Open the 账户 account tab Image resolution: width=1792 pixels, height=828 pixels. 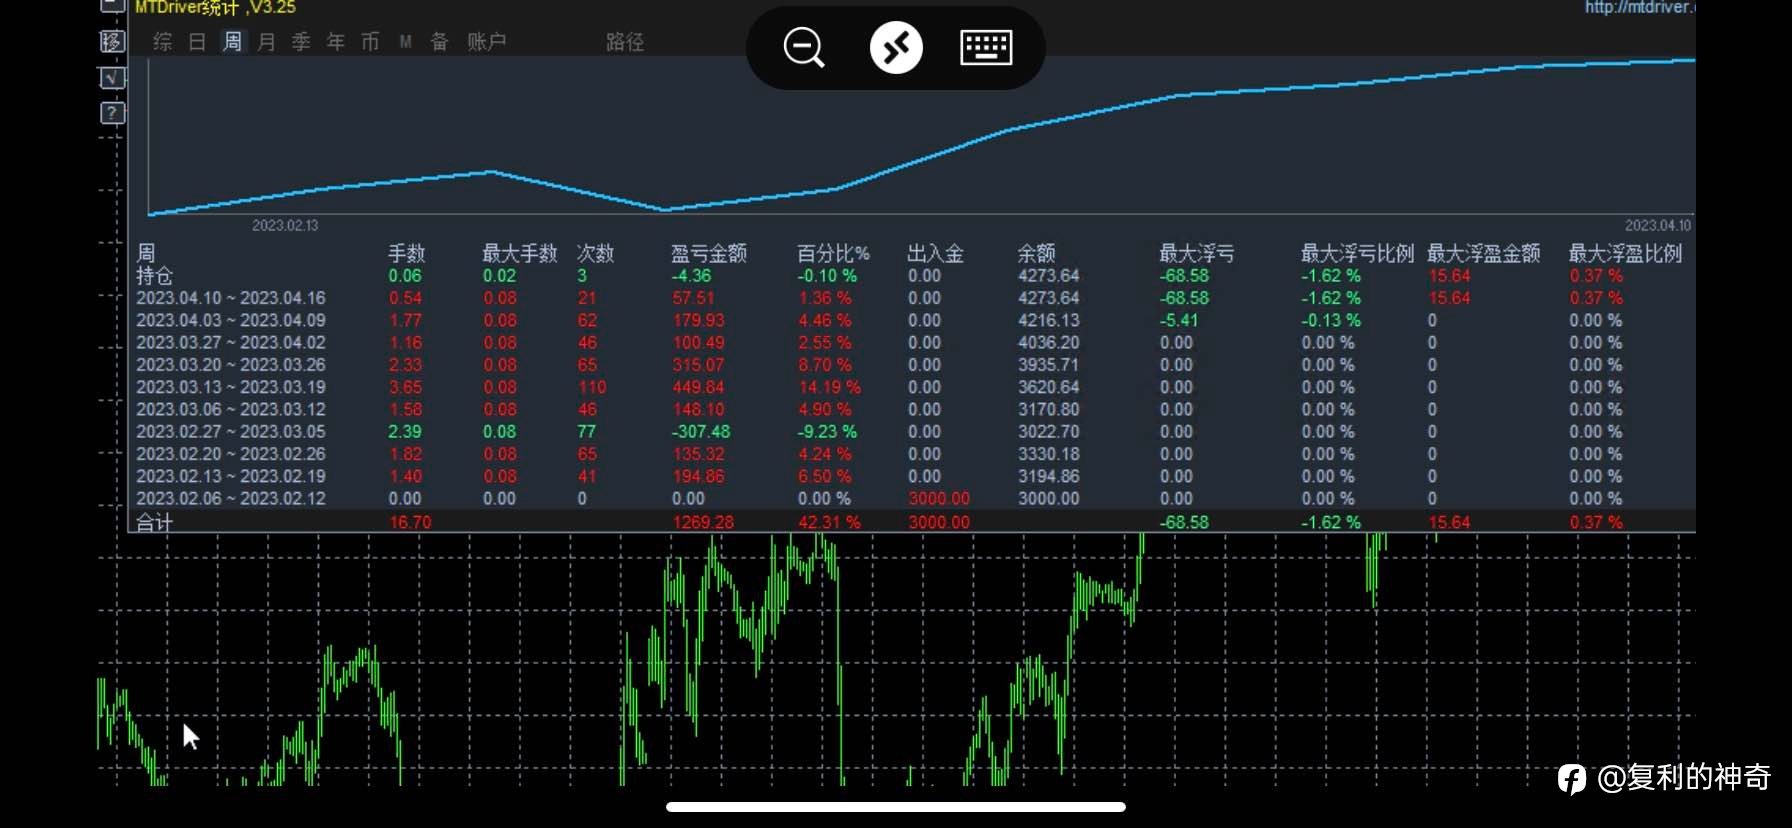click(x=487, y=41)
